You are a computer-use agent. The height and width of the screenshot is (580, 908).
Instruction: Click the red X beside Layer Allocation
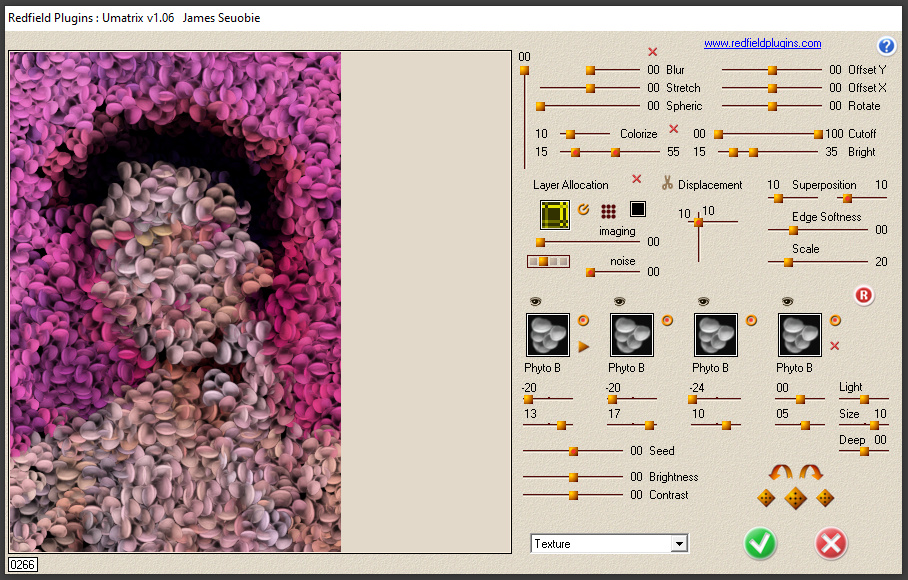[636, 179]
